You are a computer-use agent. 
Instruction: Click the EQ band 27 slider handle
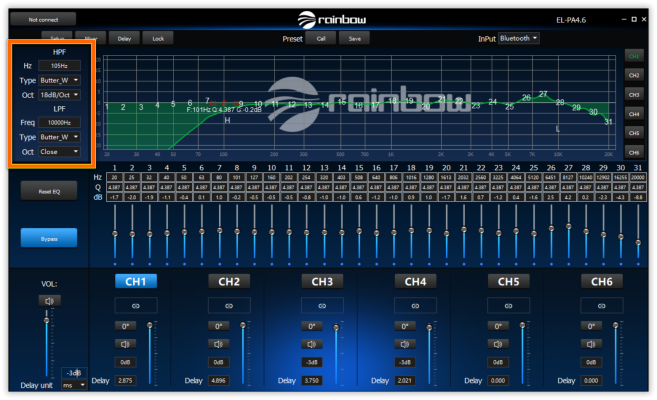coord(569,226)
